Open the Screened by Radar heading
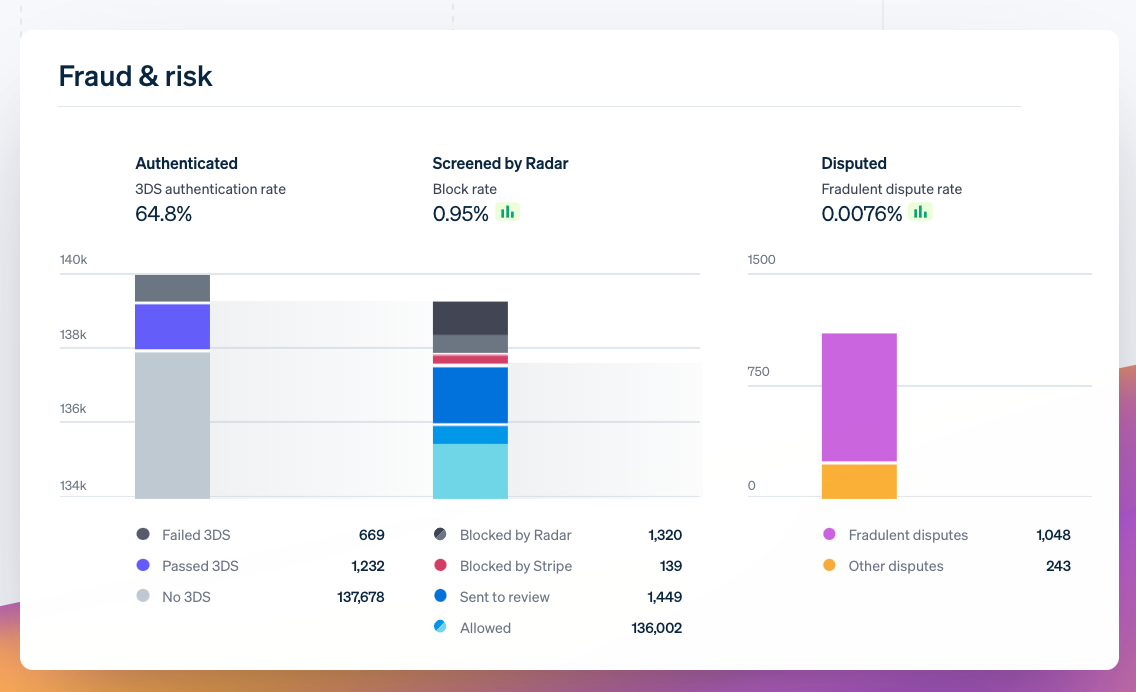The image size is (1136, 692). pos(500,163)
